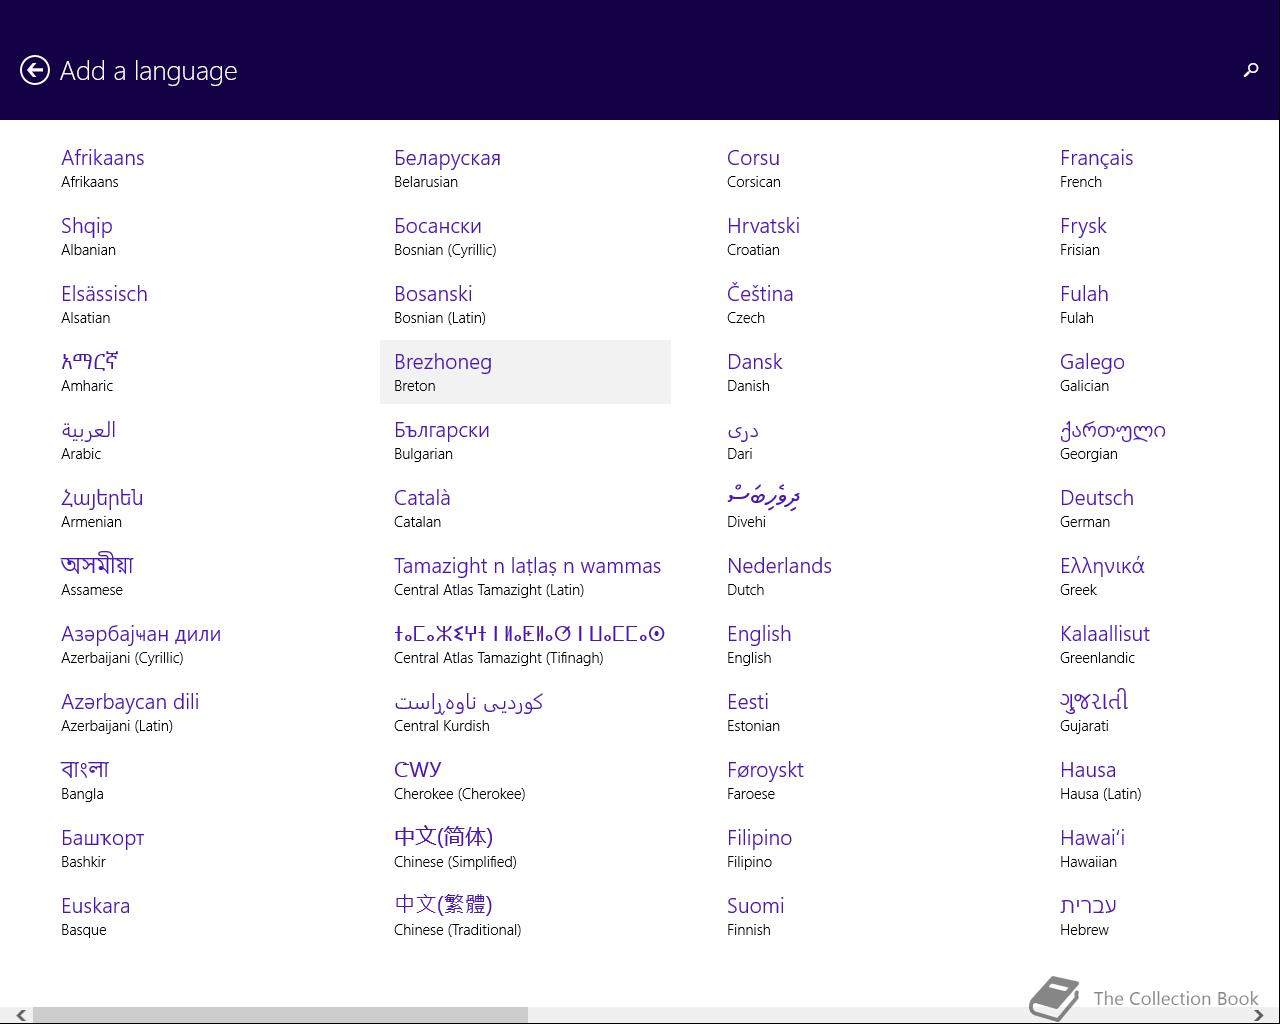Choose Hawai'i (Hawaiian)

[x=1163, y=848]
